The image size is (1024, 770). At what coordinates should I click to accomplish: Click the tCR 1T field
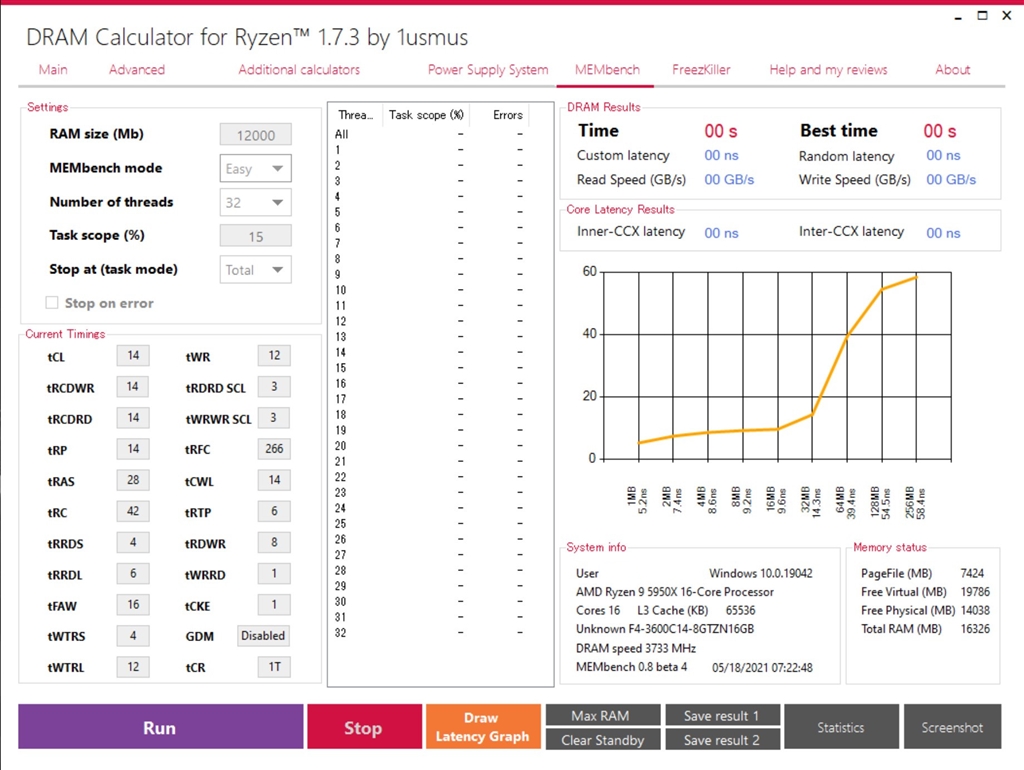coord(274,666)
